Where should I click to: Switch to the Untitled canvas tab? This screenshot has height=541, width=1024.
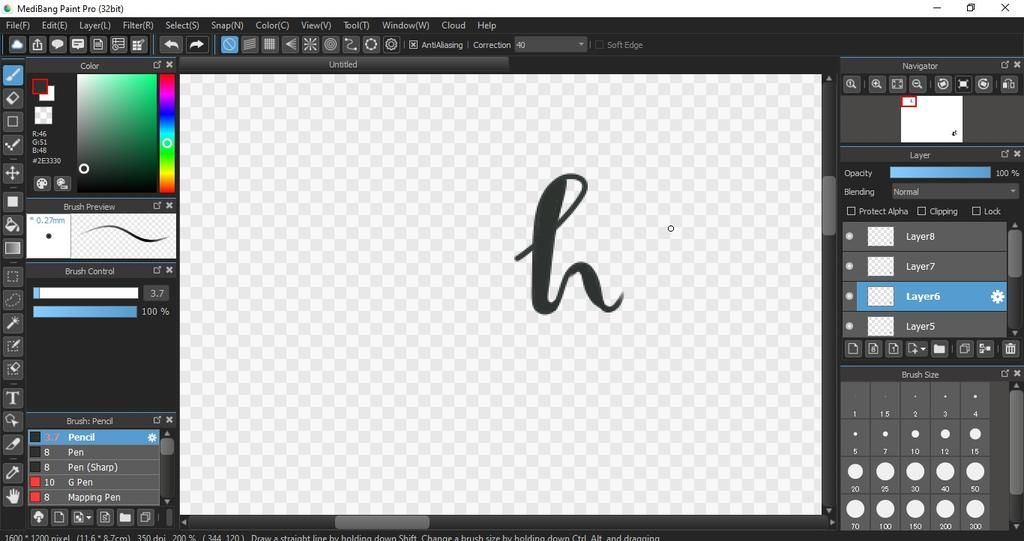[343, 65]
